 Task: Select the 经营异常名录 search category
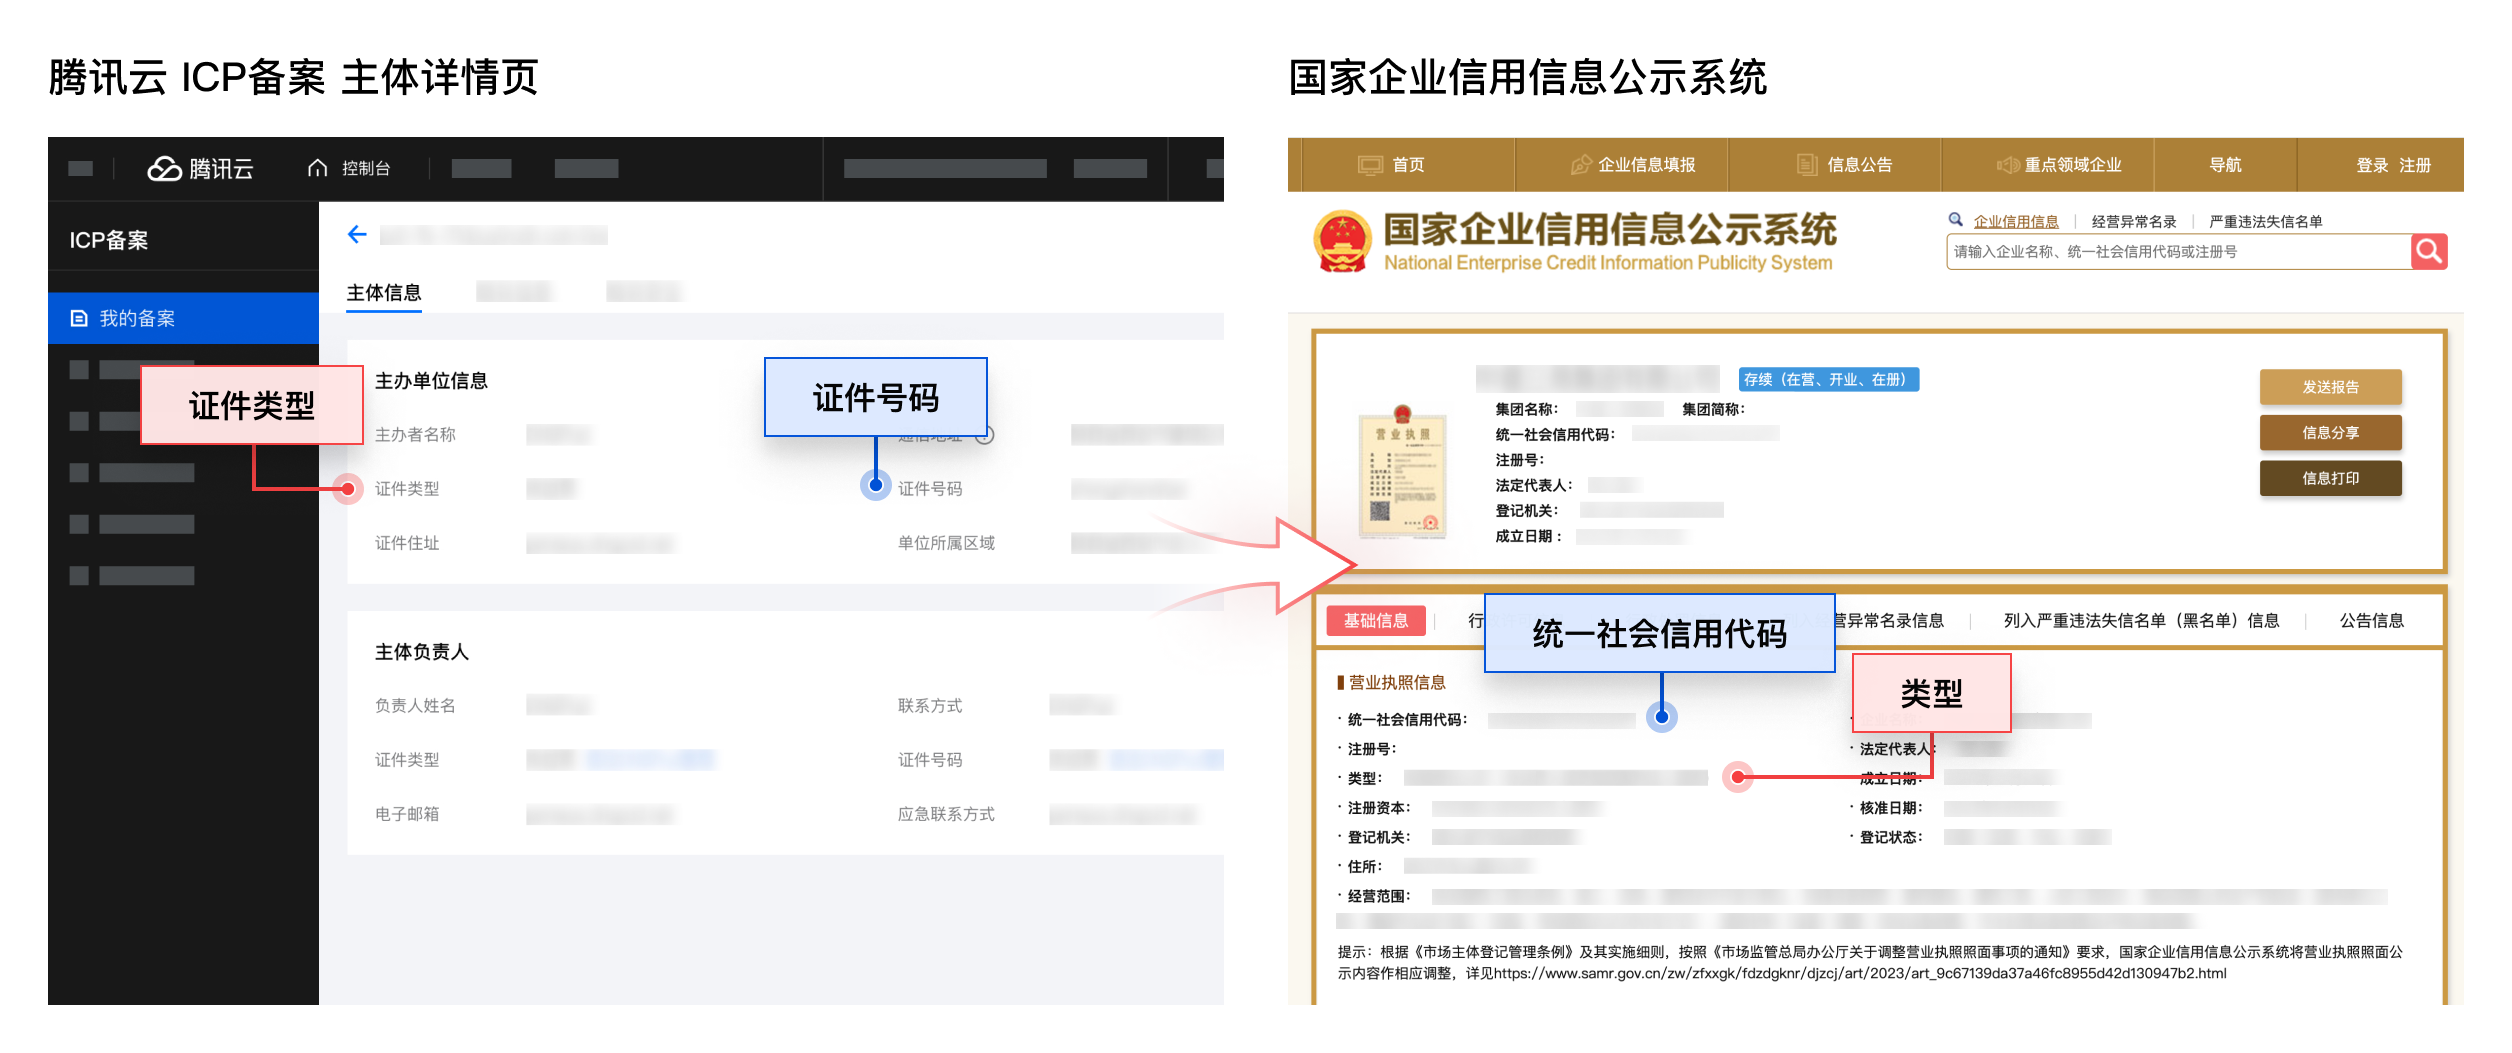tap(2134, 221)
